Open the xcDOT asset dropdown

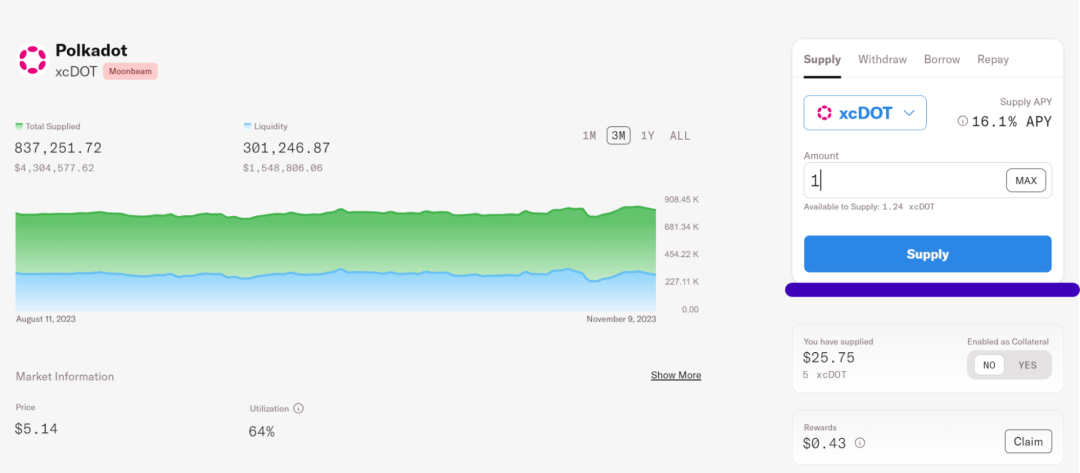pyautogui.click(x=864, y=113)
